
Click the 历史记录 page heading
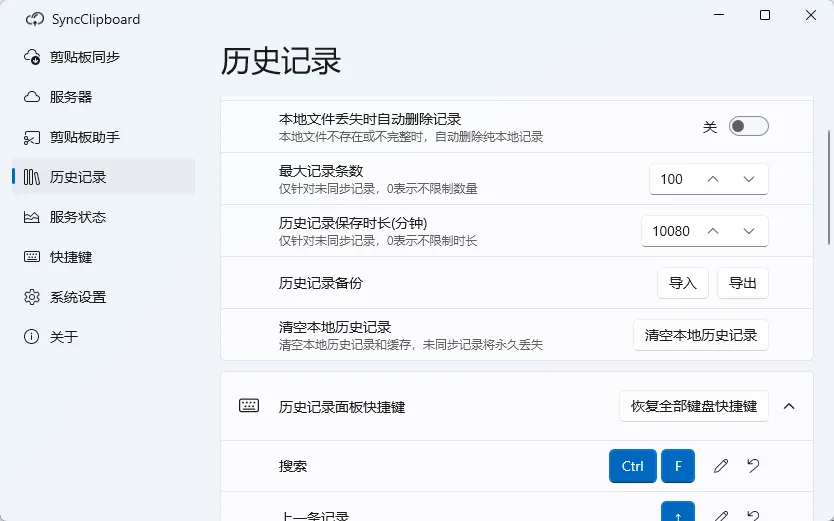click(280, 61)
